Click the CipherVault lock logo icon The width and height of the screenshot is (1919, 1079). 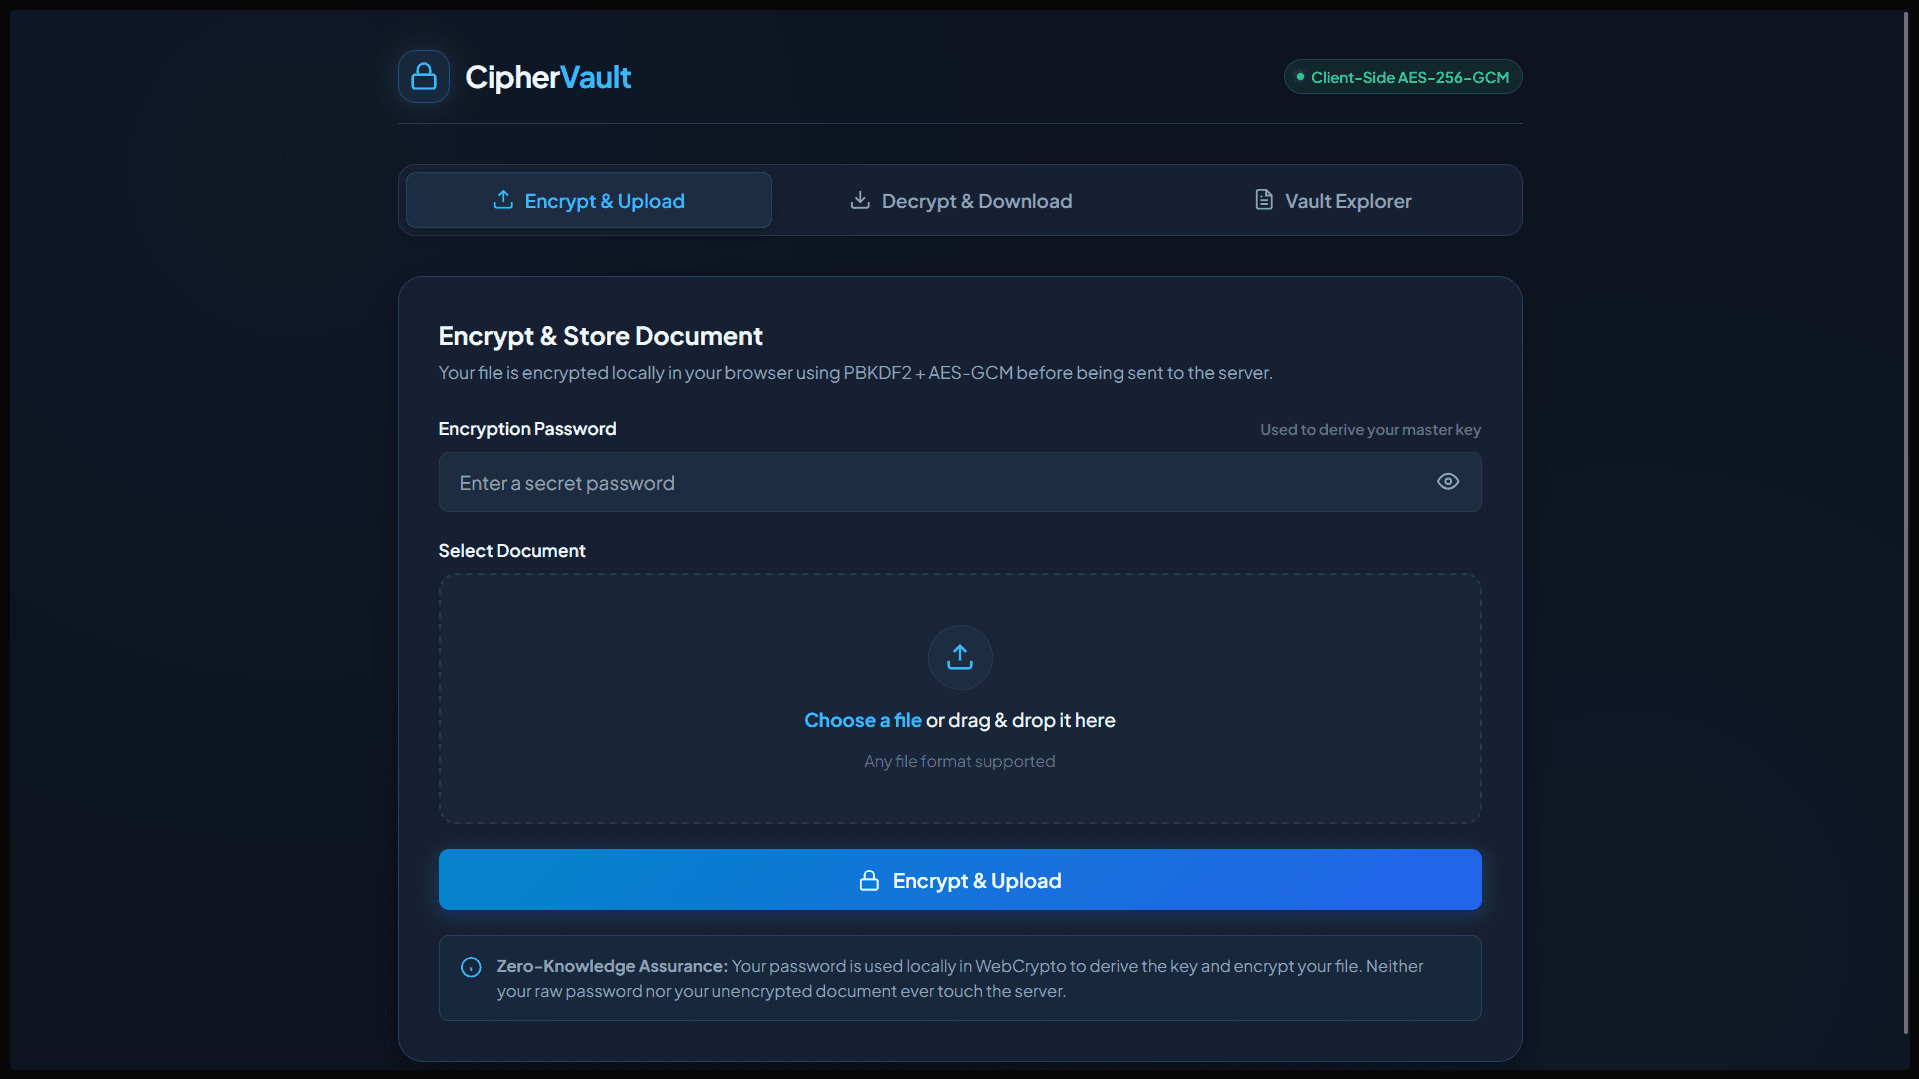(423, 77)
